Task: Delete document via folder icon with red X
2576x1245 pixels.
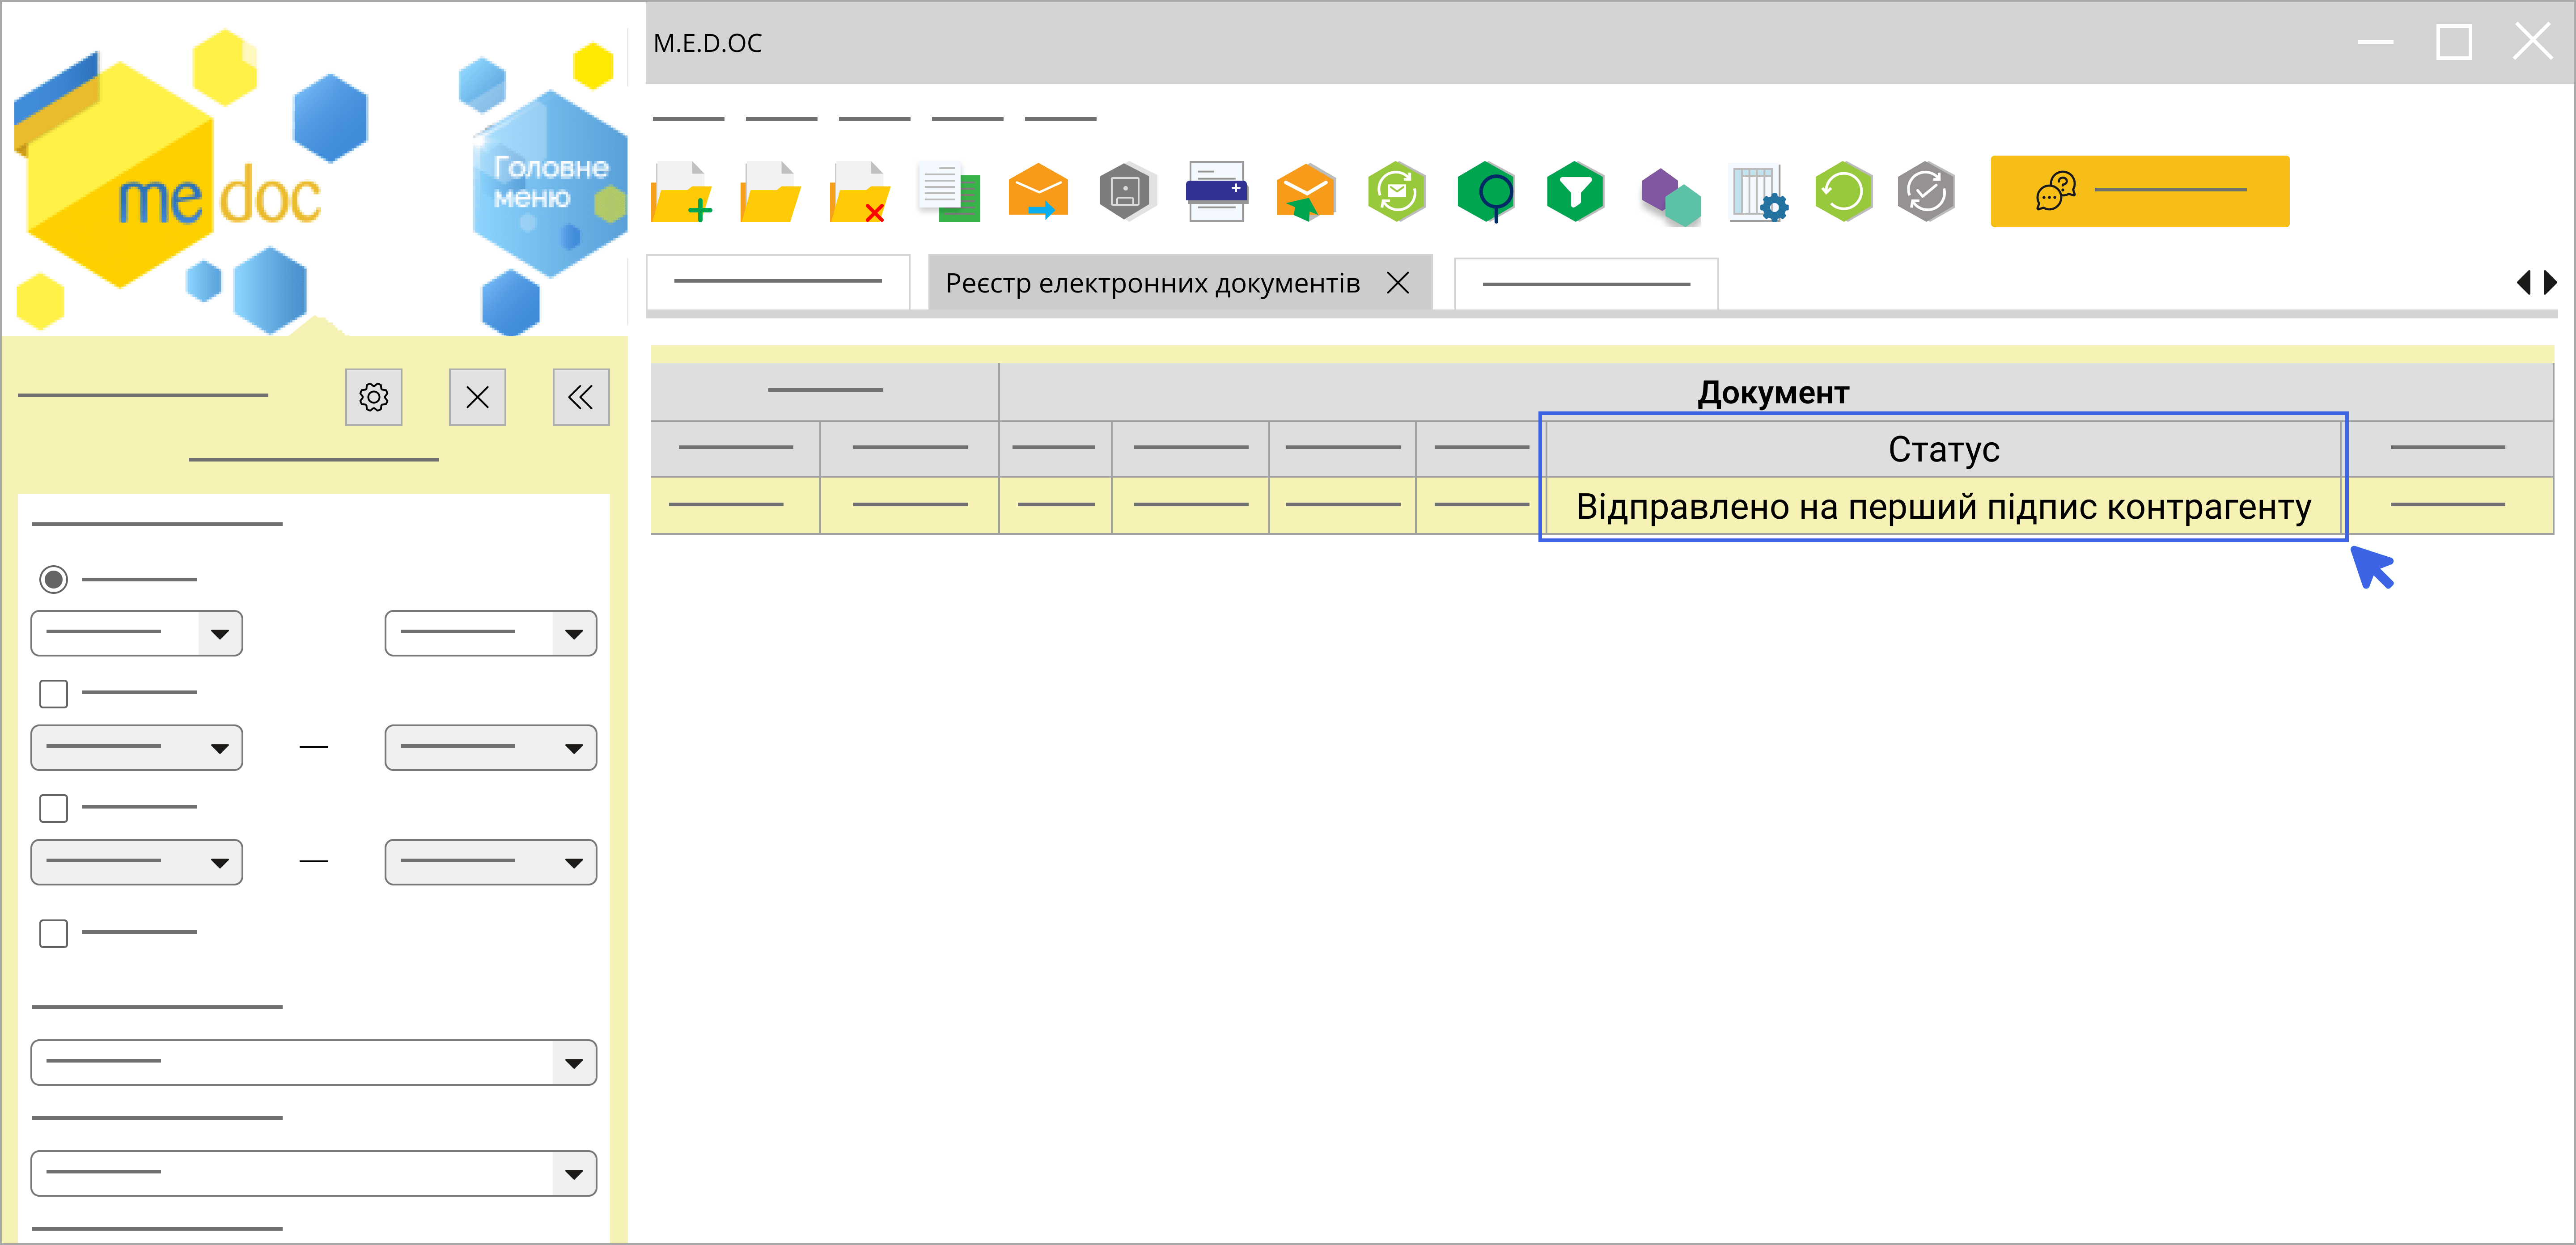Action: click(x=859, y=191)
